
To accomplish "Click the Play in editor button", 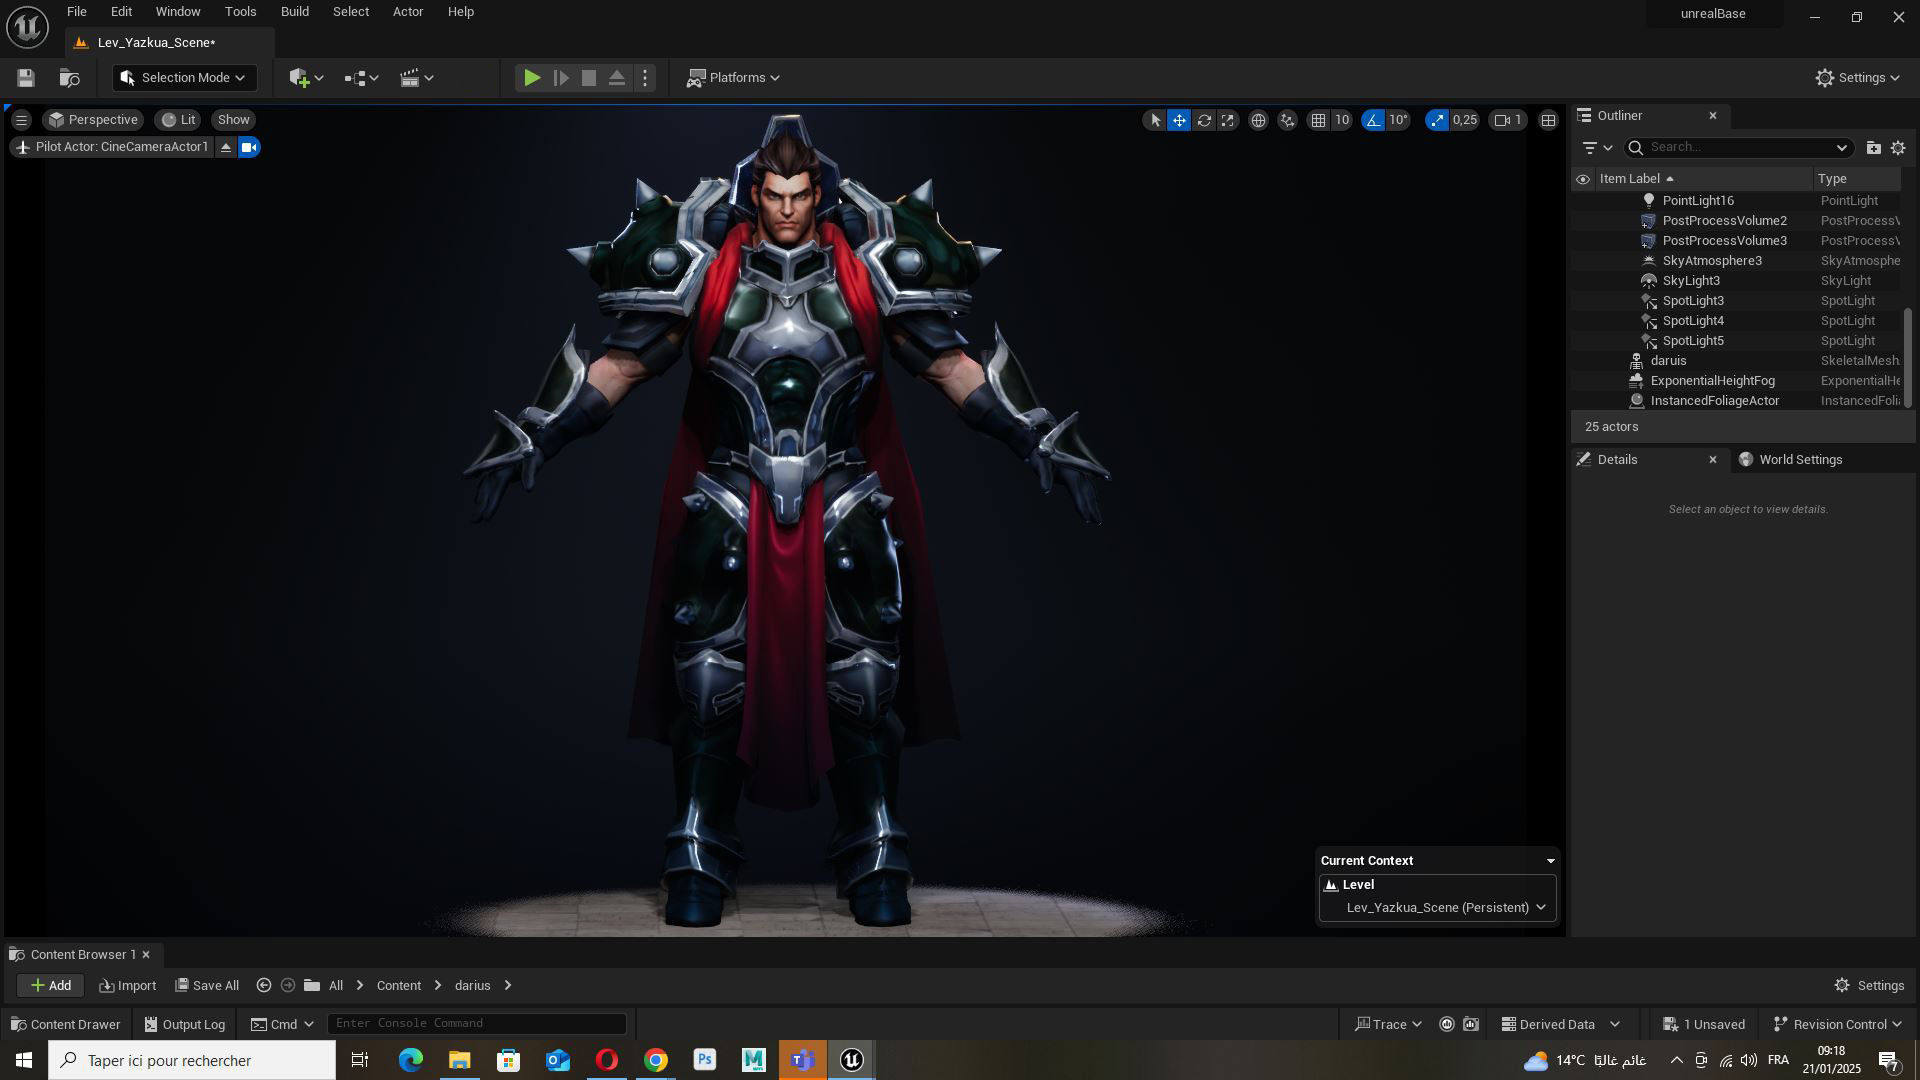I will pyautogui.click(x=532, y=78).
